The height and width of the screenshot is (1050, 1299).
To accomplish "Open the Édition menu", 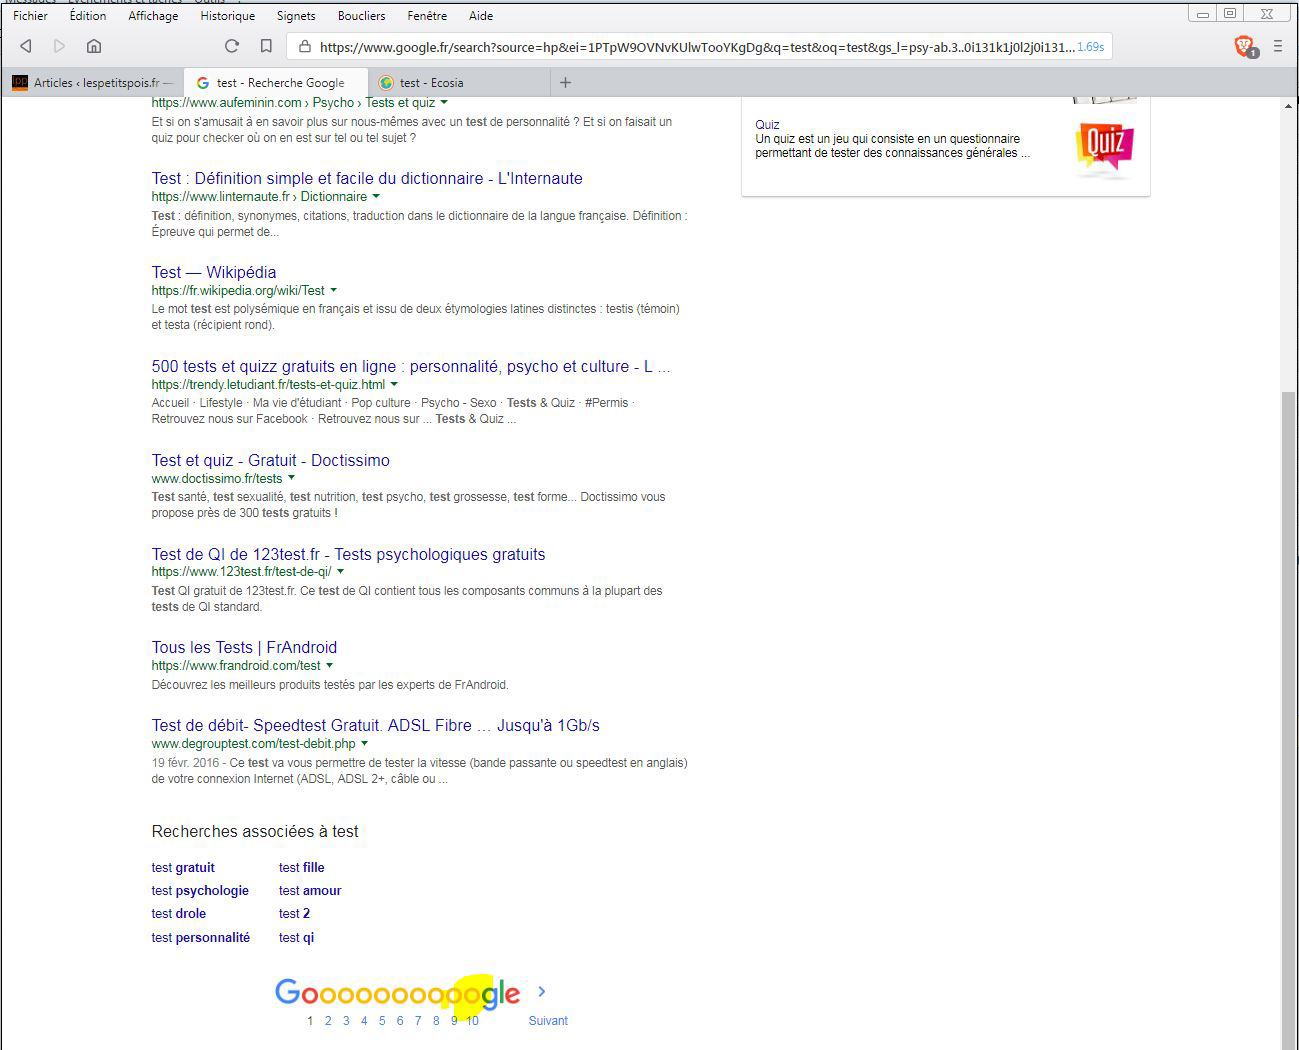I will pyautogui.click(x=88, y=16).
